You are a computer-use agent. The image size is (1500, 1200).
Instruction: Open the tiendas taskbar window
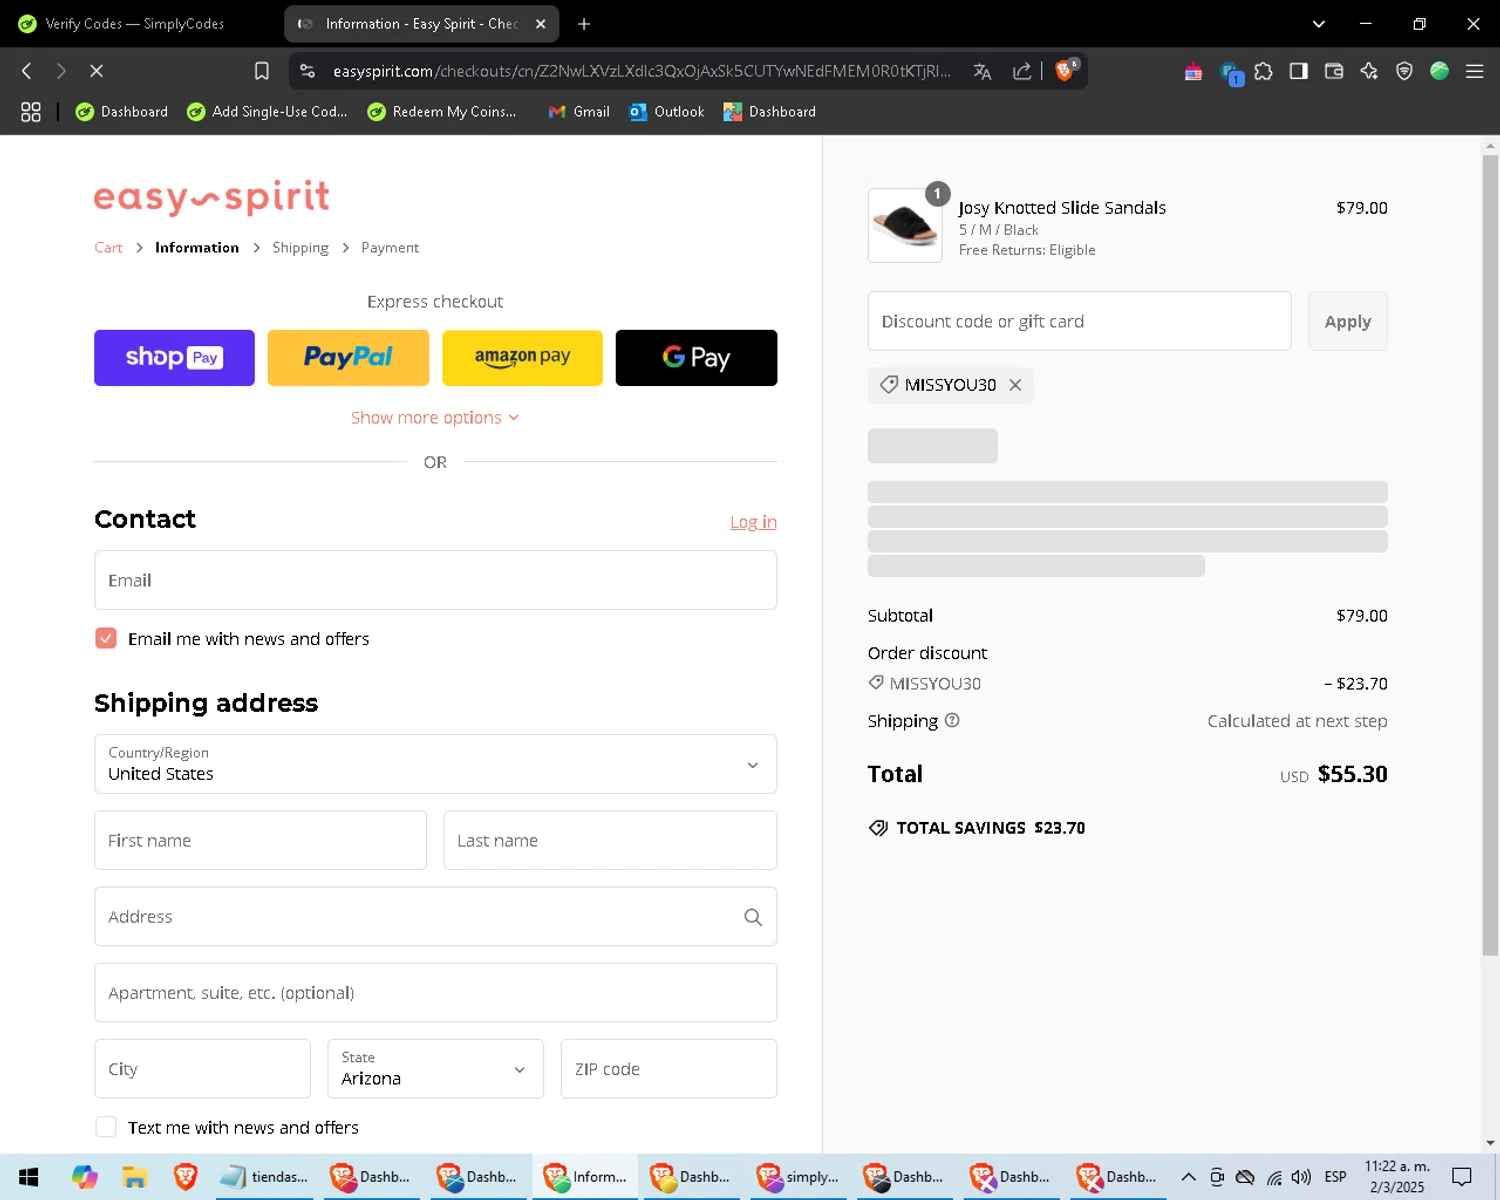(265, 1177)
